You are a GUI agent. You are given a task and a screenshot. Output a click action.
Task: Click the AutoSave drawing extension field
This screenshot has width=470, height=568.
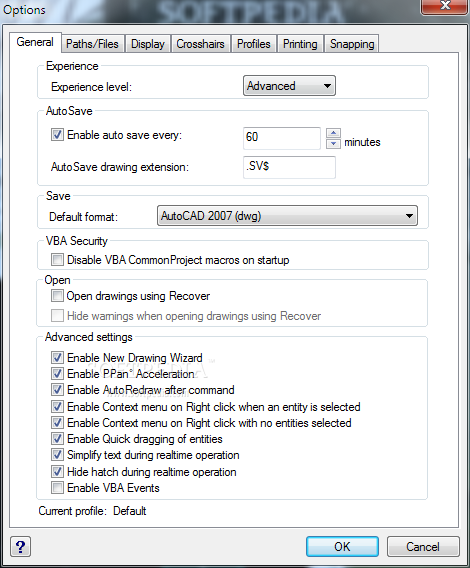tap(289, 167)
